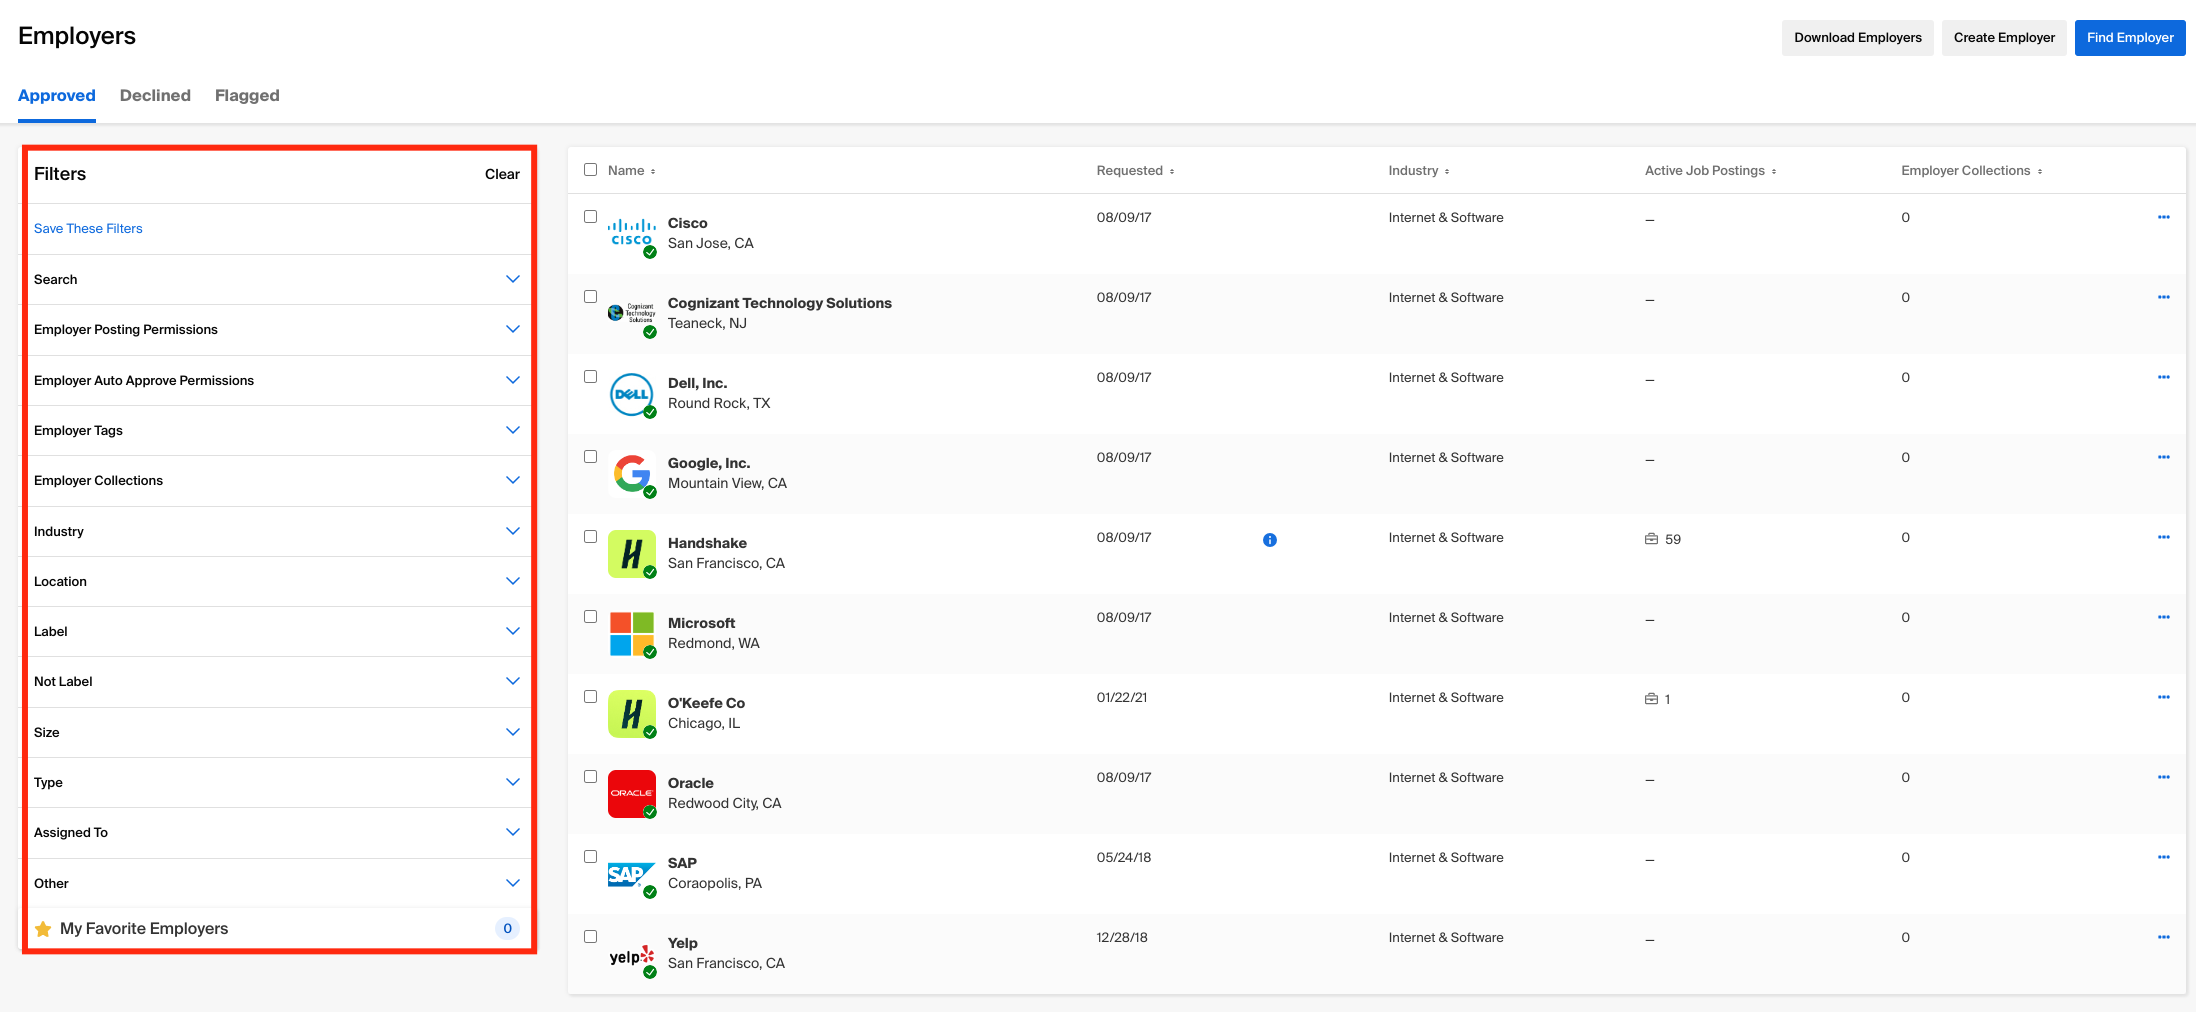Image resolution: width=2196 pixels, height=1012 pixels.
Task: Check the box for Cisco
Action: pos(590,217)
